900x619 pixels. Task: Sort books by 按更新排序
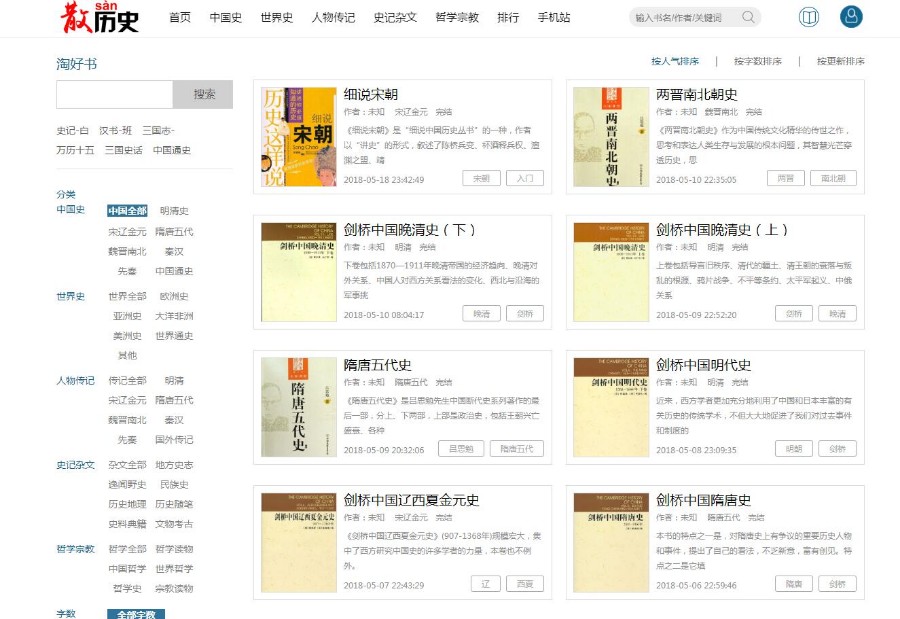[840, 61]
